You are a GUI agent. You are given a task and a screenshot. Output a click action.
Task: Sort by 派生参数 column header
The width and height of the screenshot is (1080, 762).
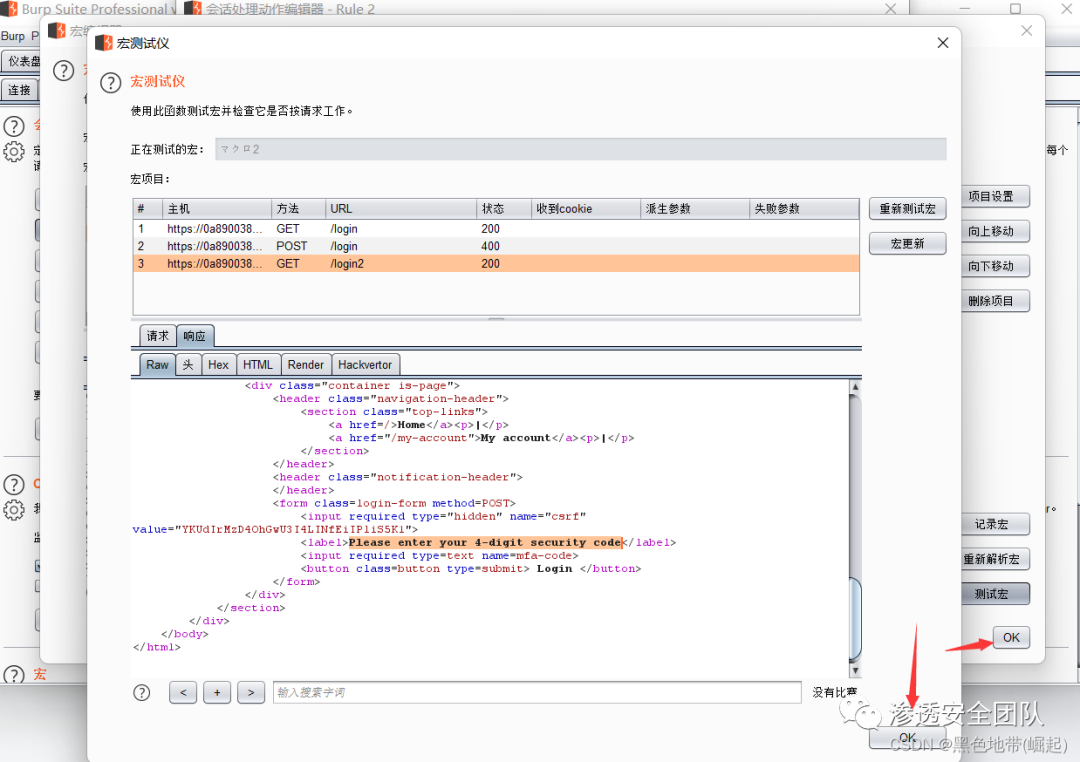pyautogui.click(x=694, y=209)
